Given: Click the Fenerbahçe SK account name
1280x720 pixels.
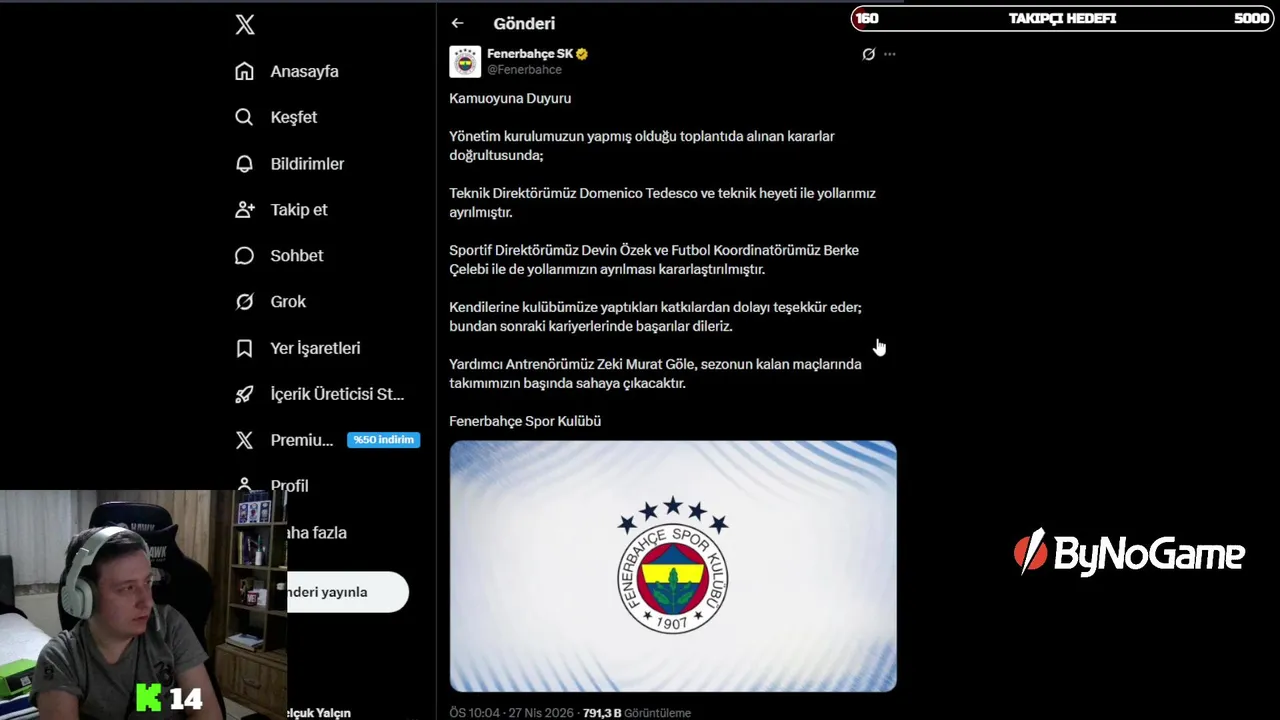Looking at the screenshot, I should click(530, 54).
